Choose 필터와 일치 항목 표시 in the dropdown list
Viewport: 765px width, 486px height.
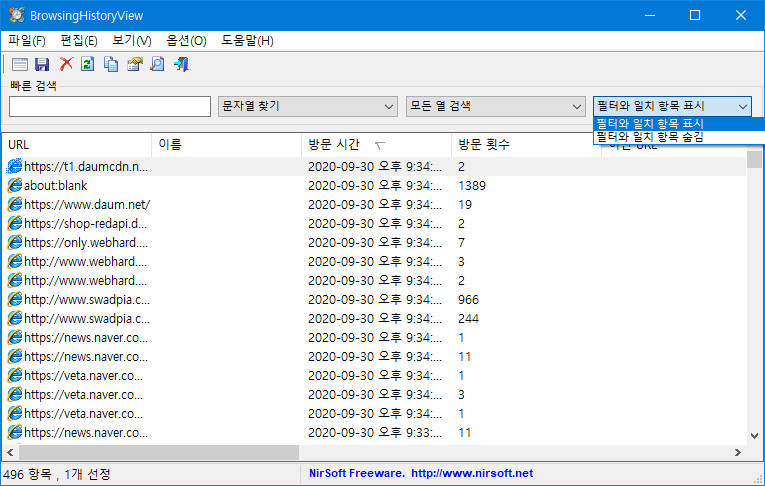coord(679,123)
